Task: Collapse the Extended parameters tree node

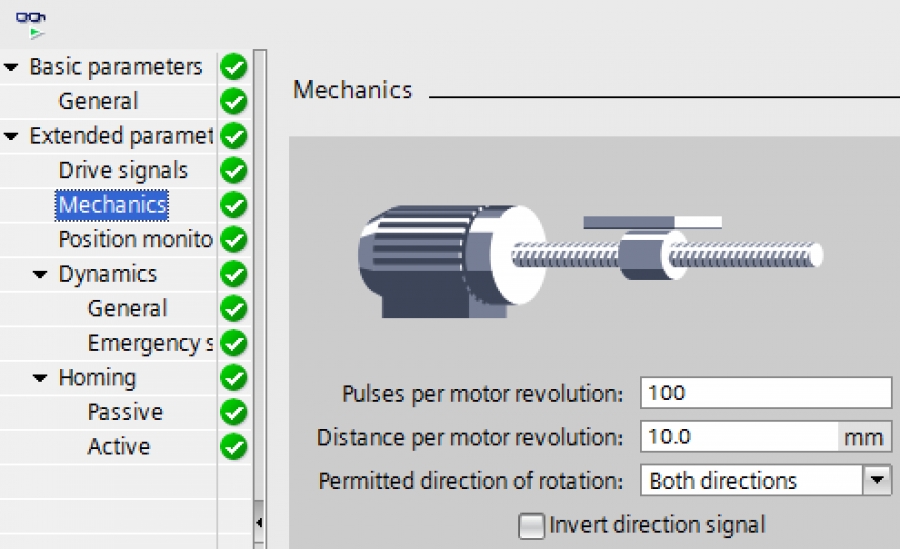Action: pos(11,136)
